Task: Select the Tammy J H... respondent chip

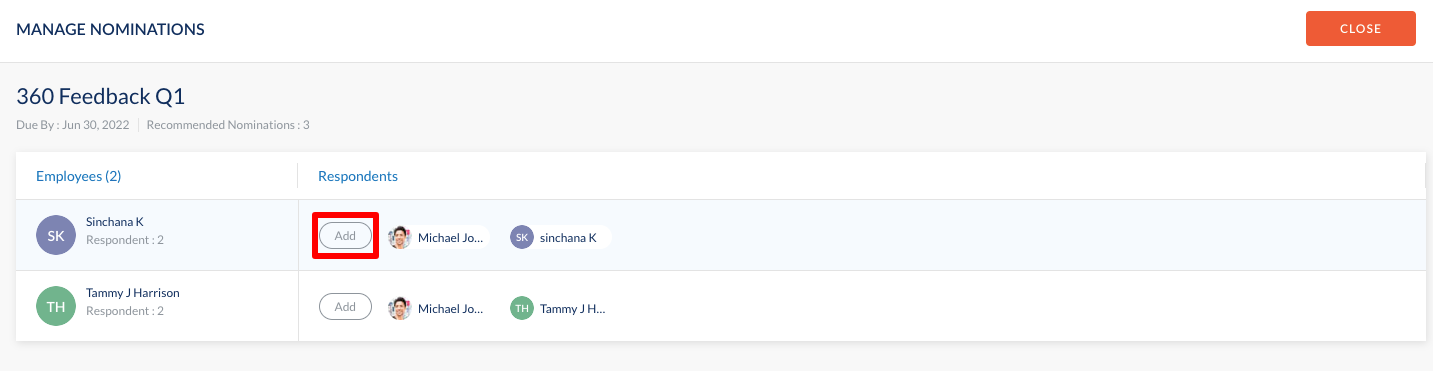Action: pyautogui.click(x=559, y=308)
